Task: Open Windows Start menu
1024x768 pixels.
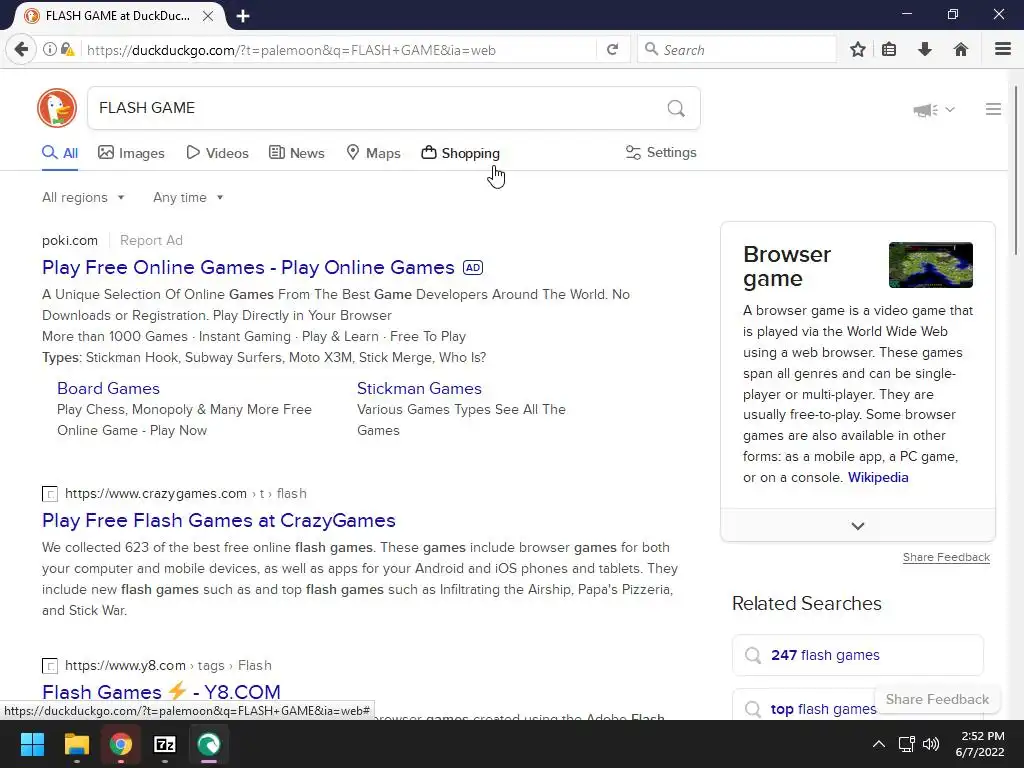Action: coord(32,744)
